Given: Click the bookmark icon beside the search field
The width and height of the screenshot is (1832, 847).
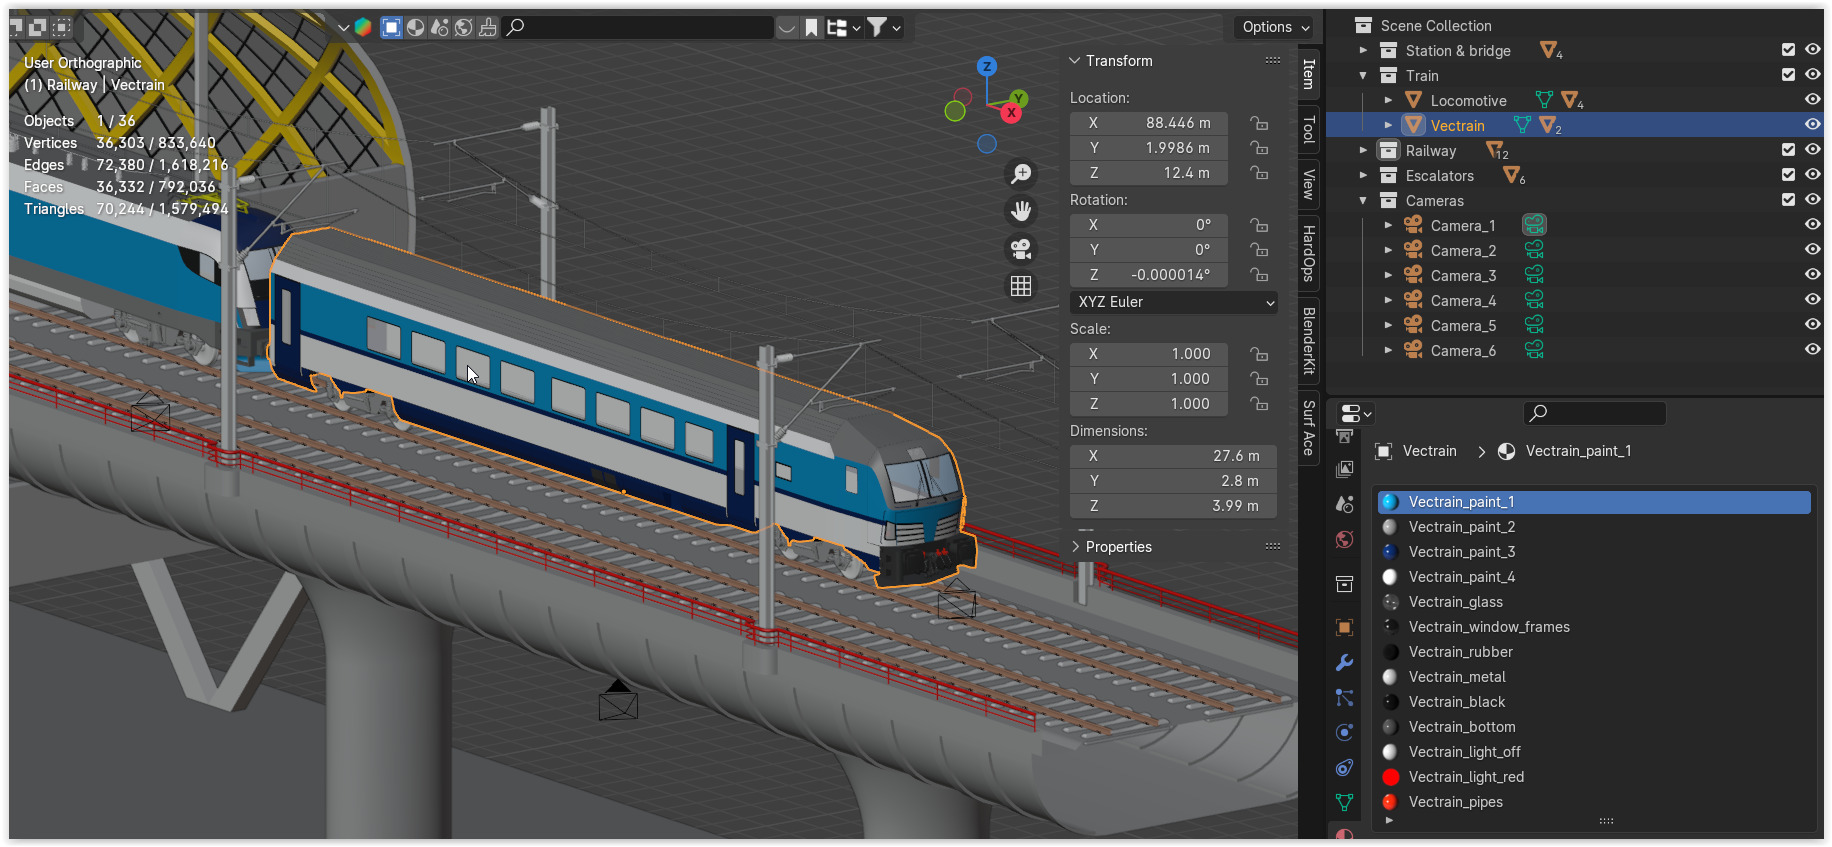Looking at the screenshot, I should click(811, 27).
